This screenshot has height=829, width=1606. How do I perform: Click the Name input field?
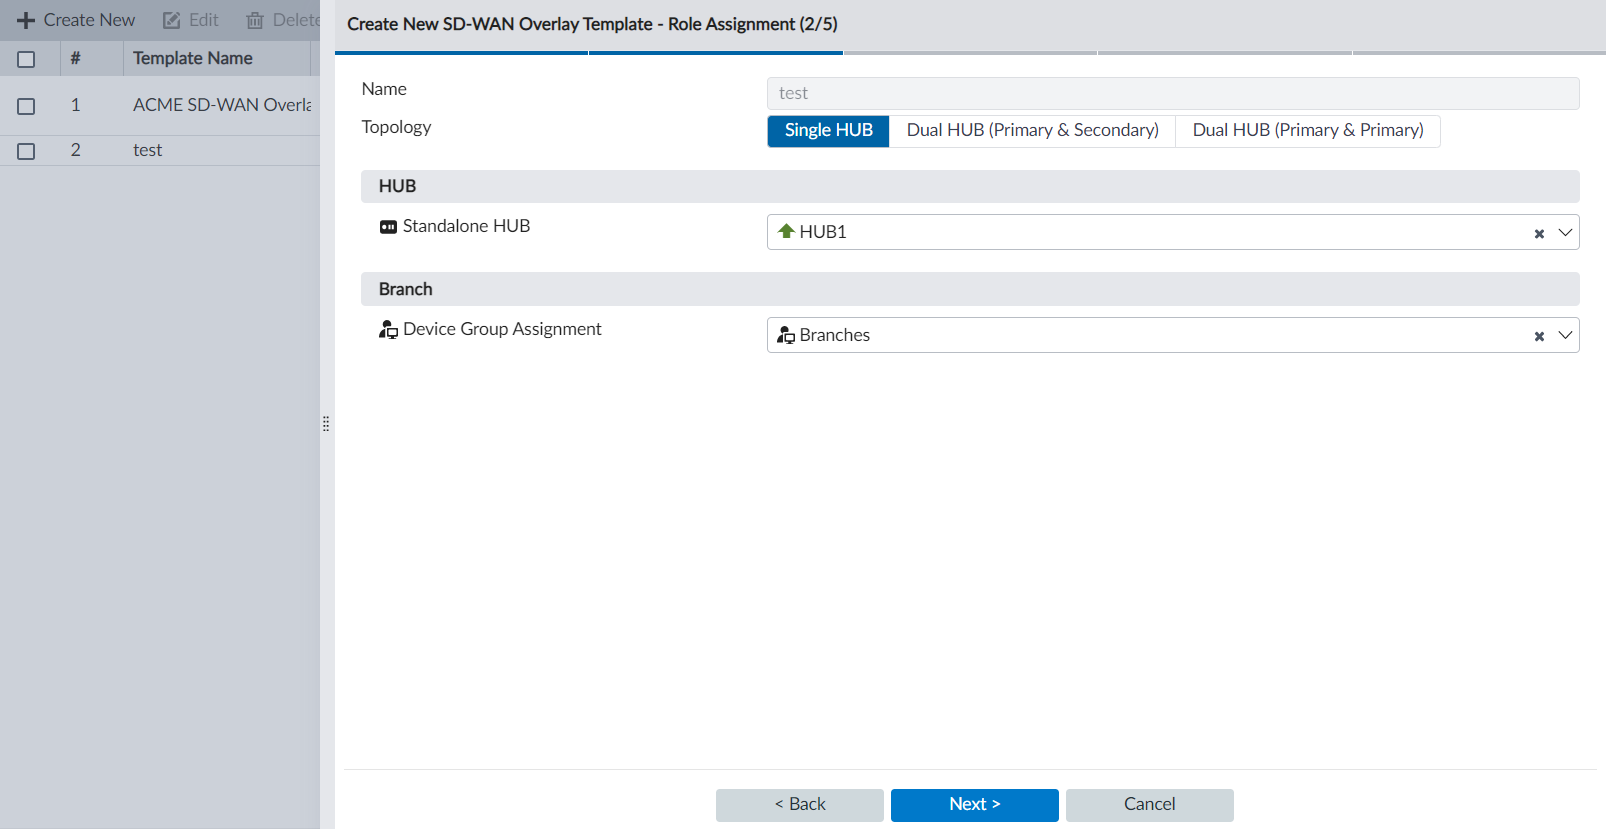pyautogui.click(x=1172, y=93)
